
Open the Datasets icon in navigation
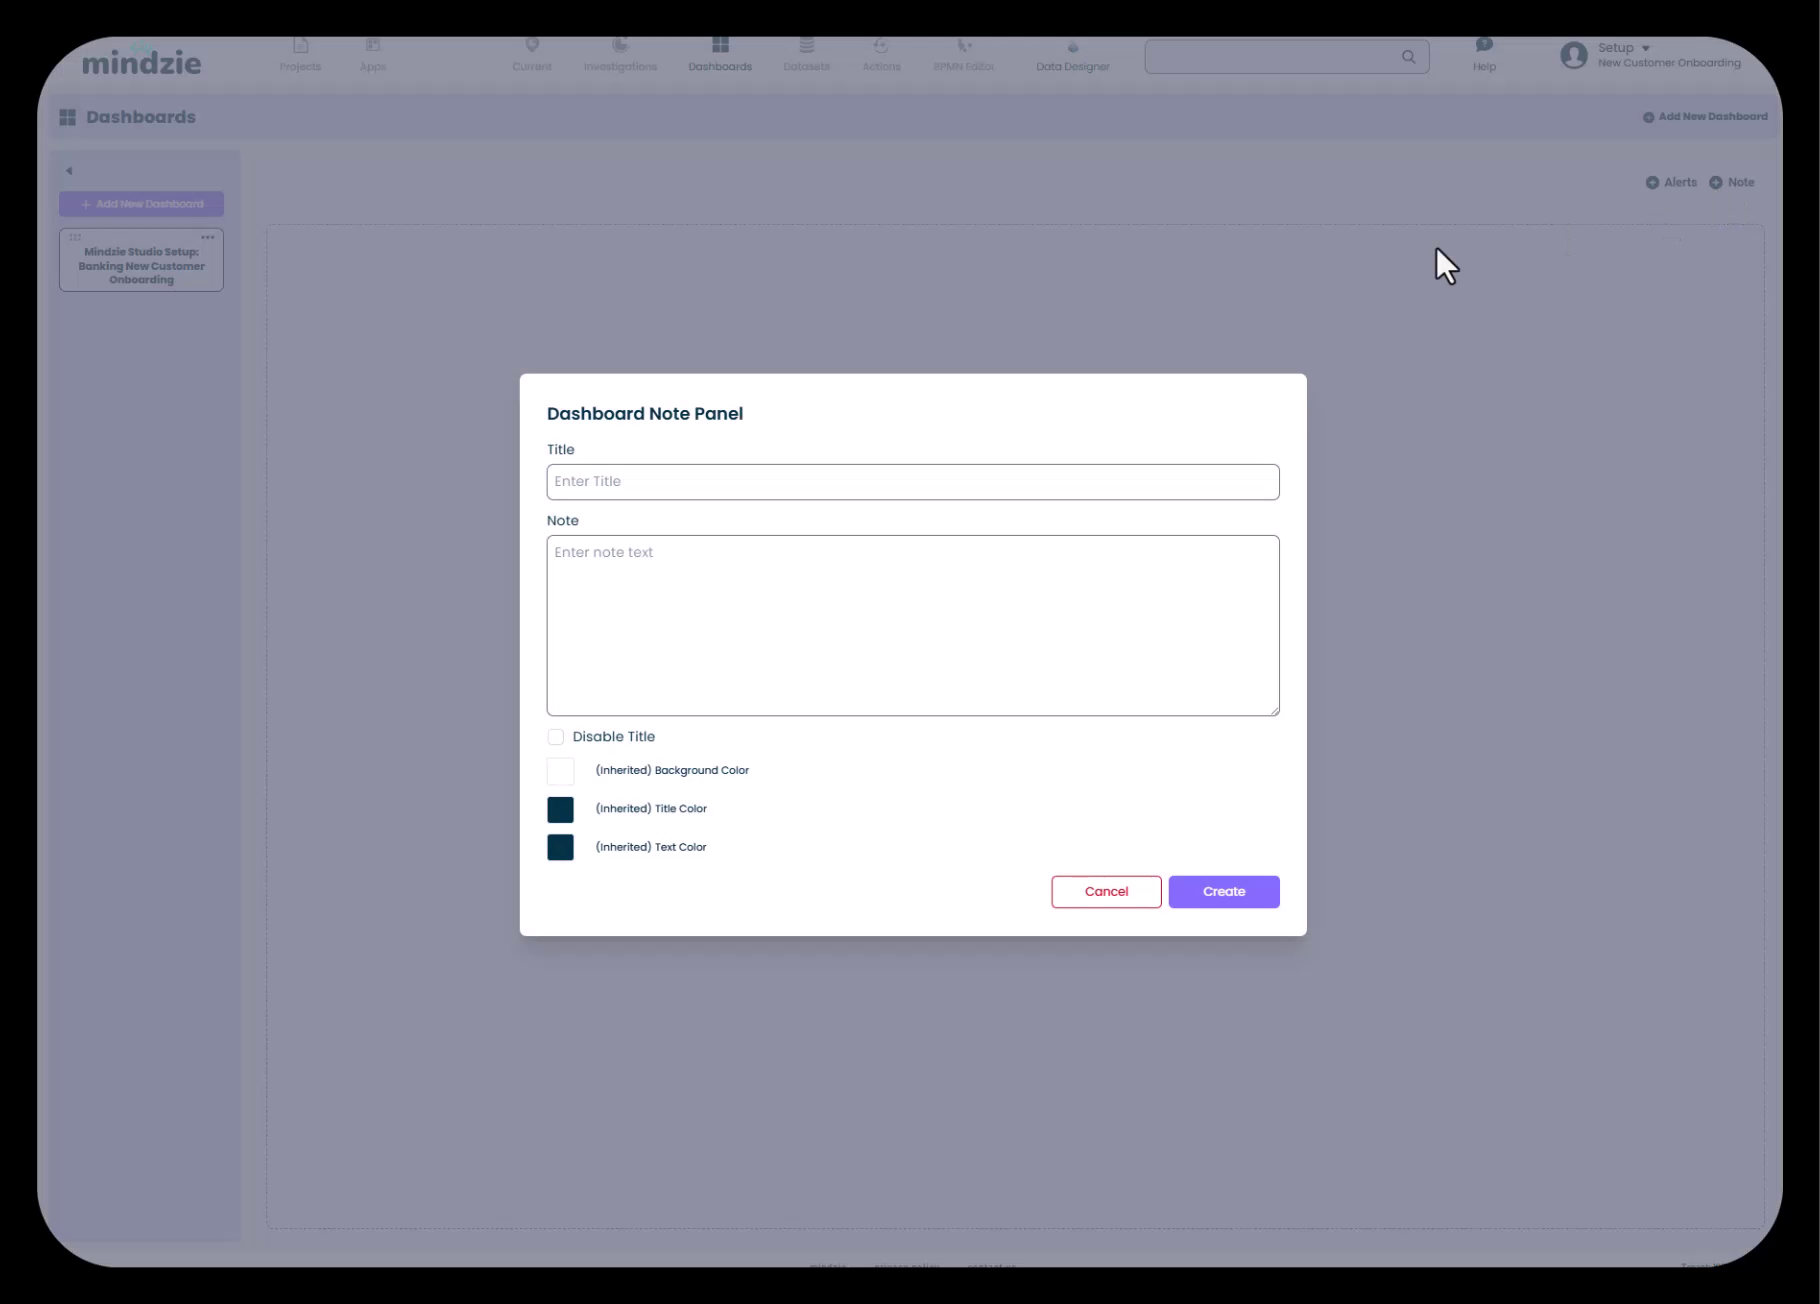(x=806, y=46)
